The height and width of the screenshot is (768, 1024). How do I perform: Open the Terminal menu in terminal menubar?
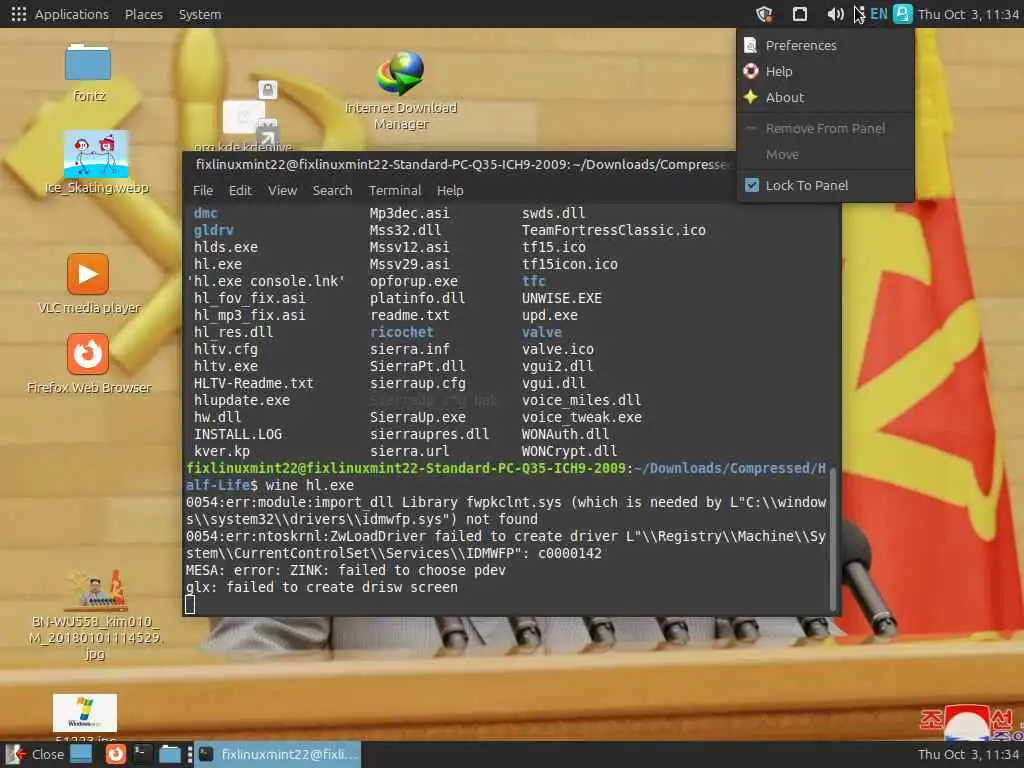click(x=395, y=191)
